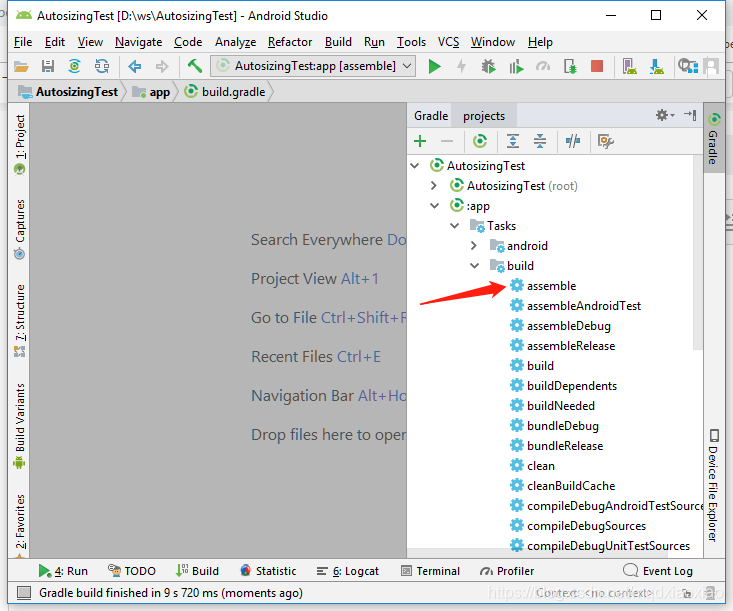This screenshot has height=611, width=733.
Task: Click the Gradle panel minus detach icon
Action: click(x=447, y=141)
